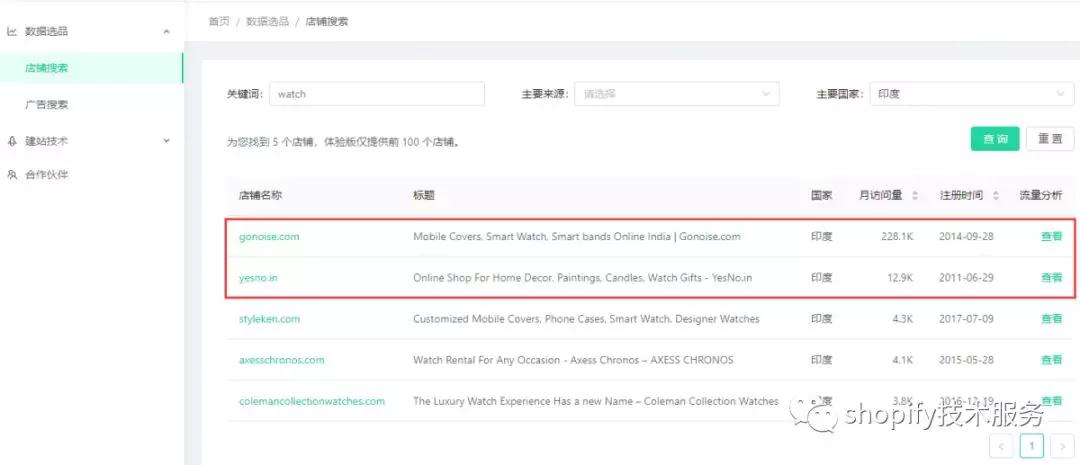Expand the 建站技术 menu chevron
Viewport: 1080px width, 465px height.
166,141
